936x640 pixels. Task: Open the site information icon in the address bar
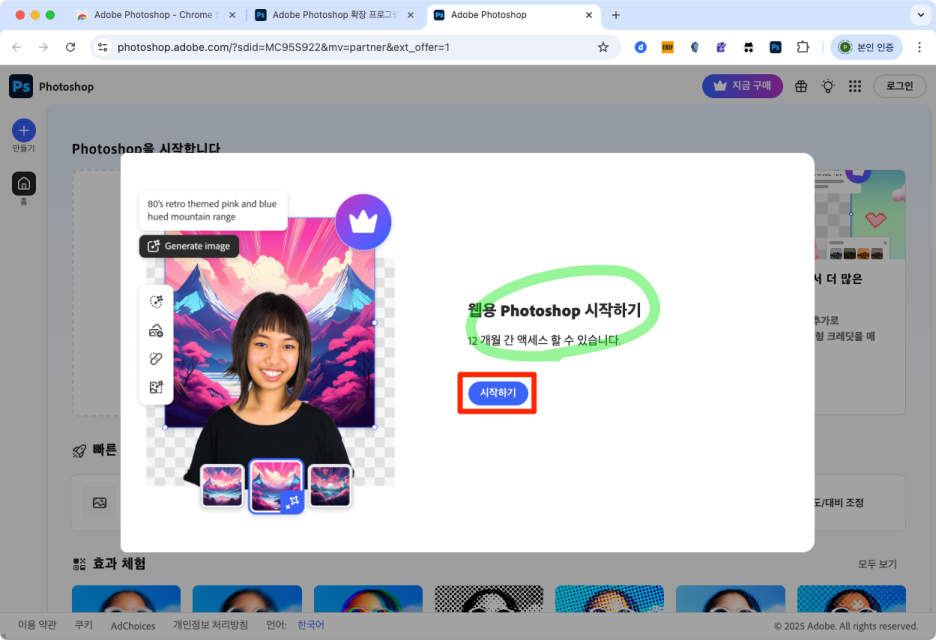click(103, 47)
